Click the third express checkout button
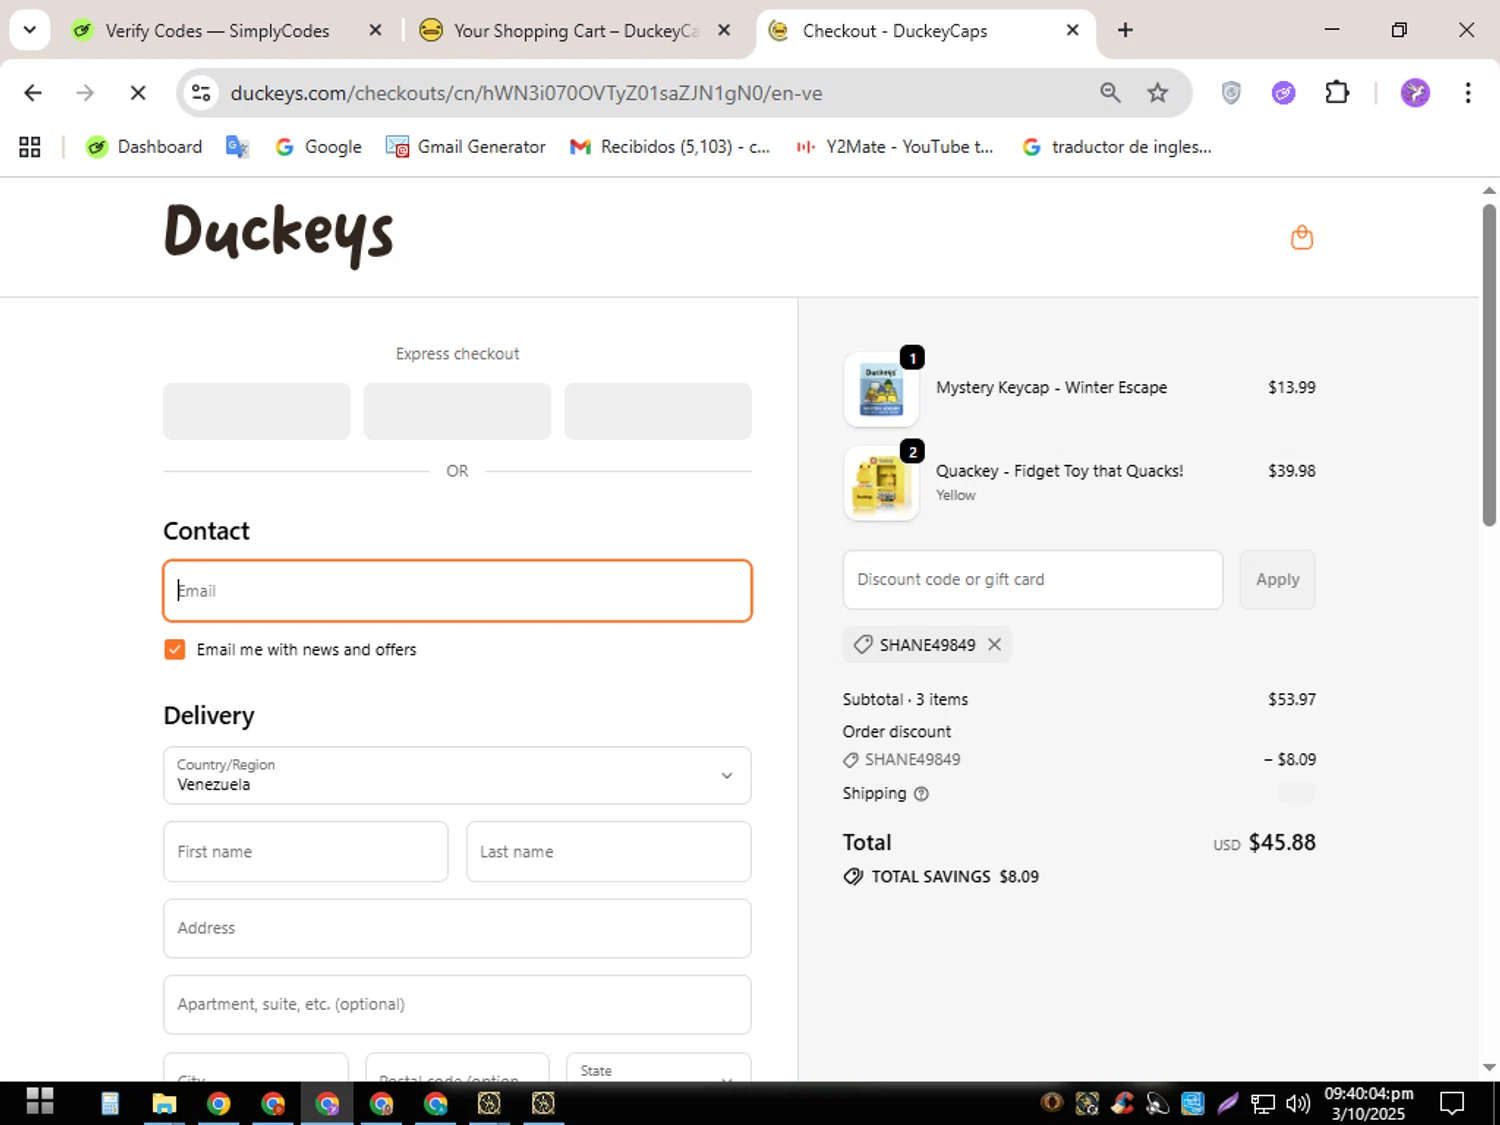The height and width of the screenshot is (1125, 1500). (658, 411)
